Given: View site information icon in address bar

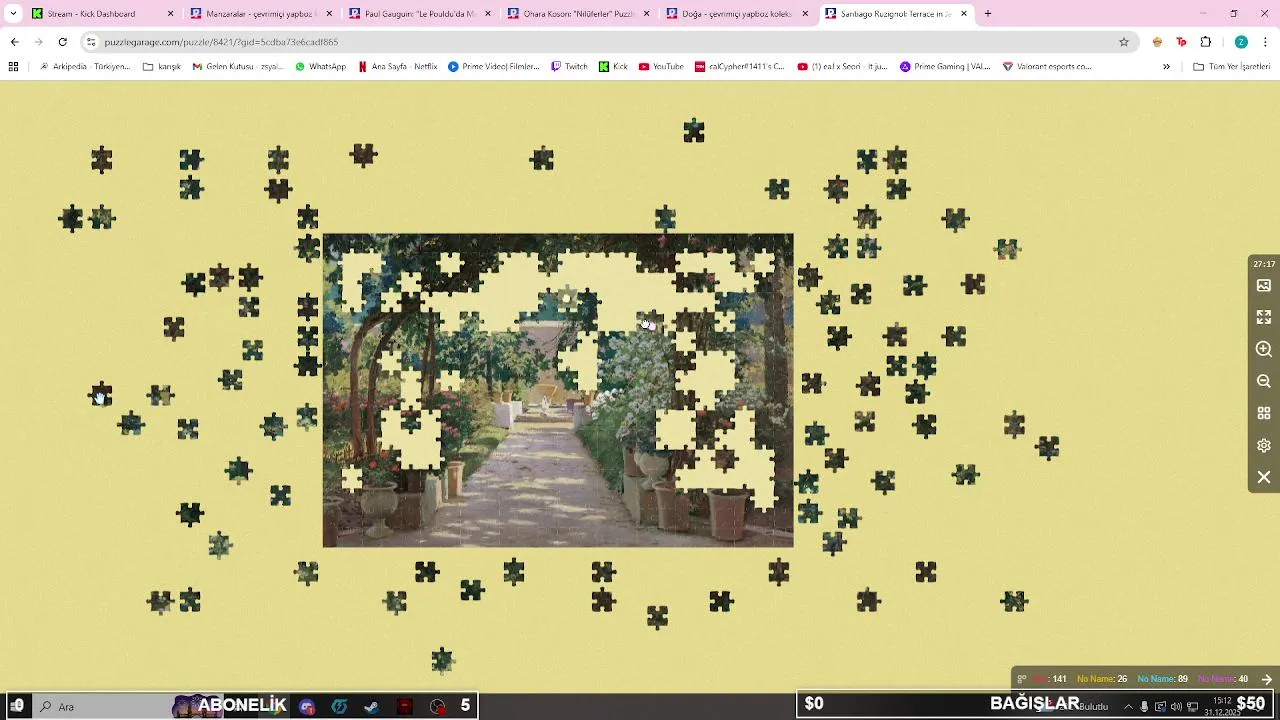Looking at the screenshot, I should 91,42.
